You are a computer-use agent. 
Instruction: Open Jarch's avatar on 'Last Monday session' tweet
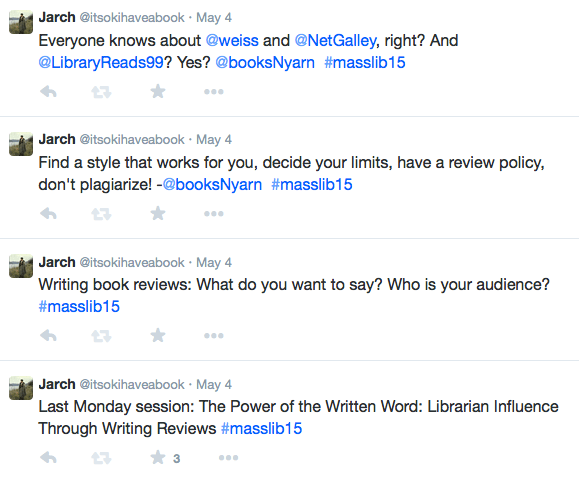click(21, 388)
